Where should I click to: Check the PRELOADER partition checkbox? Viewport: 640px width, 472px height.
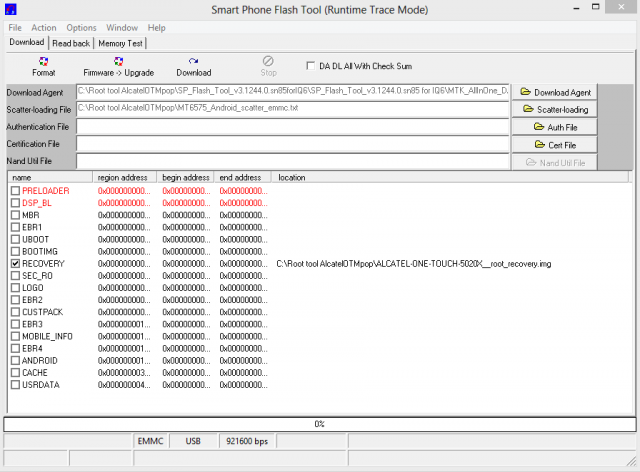point(15,190)
